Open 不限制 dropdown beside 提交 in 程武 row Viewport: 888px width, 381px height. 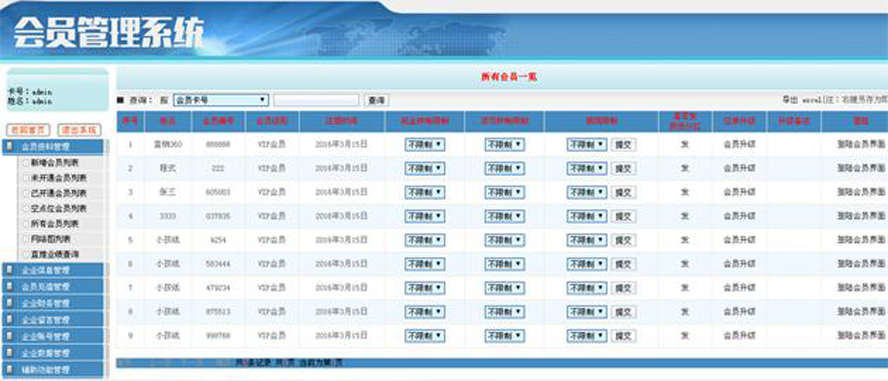pos(587,168)
